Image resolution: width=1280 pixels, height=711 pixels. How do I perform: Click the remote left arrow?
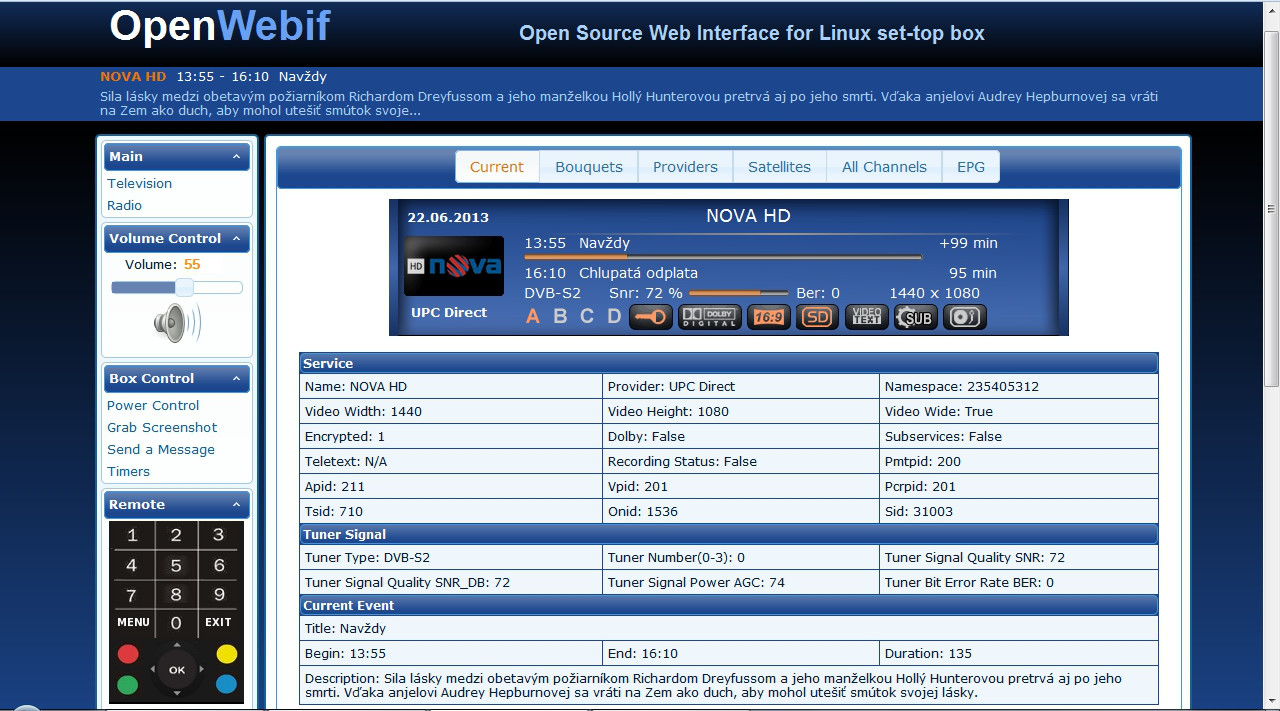152,670
